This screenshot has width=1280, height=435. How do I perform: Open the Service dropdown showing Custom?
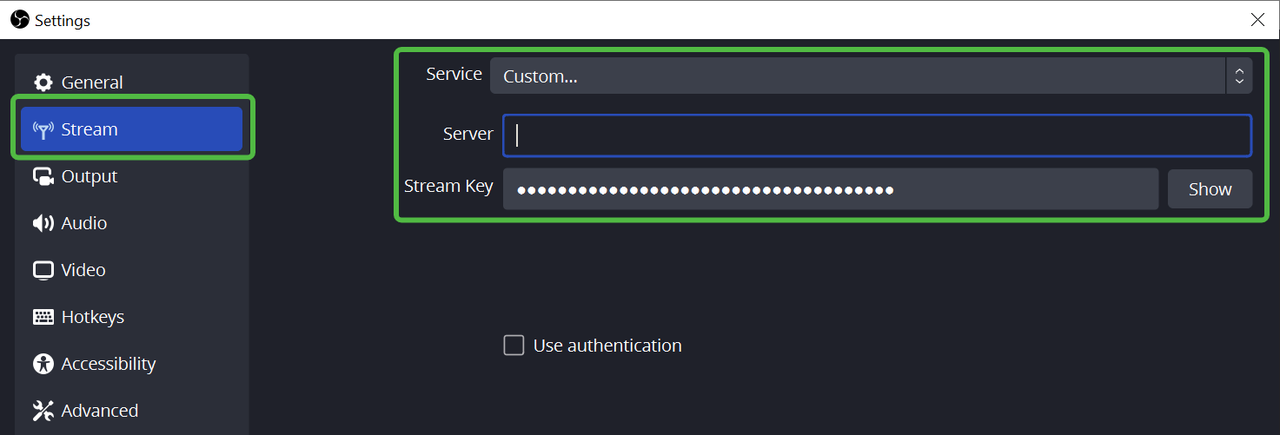857,76
